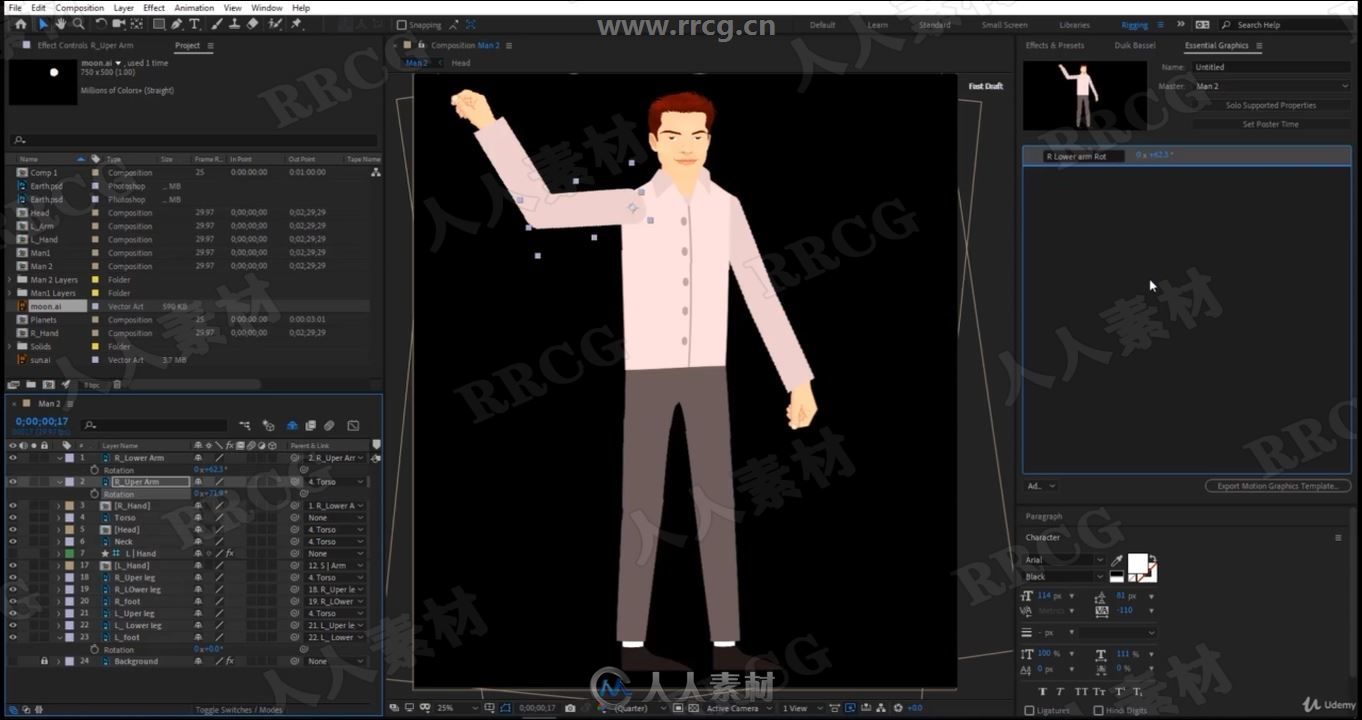Click the Home icon in the toolbar
Viewport: 1362px width, 720px height.
coord(20,24)
